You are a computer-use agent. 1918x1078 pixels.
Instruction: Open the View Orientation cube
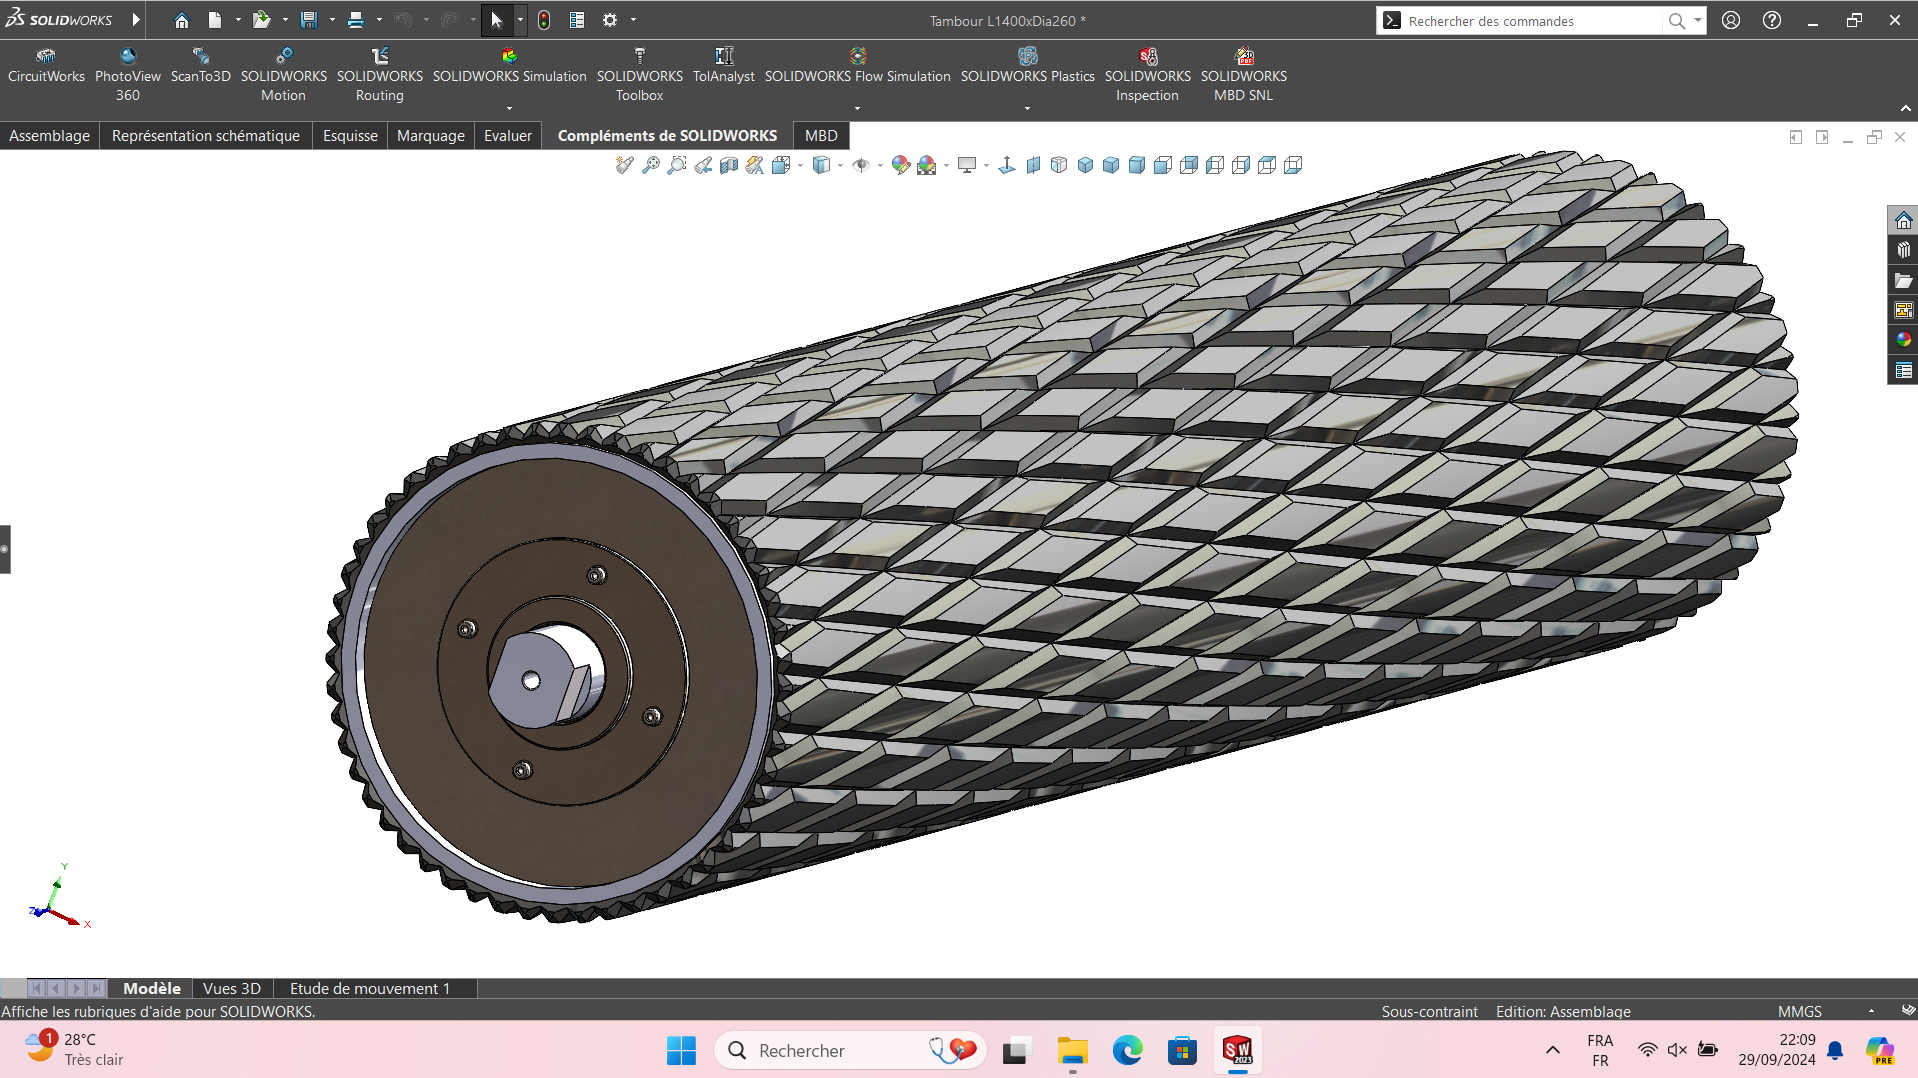[781, 165]
